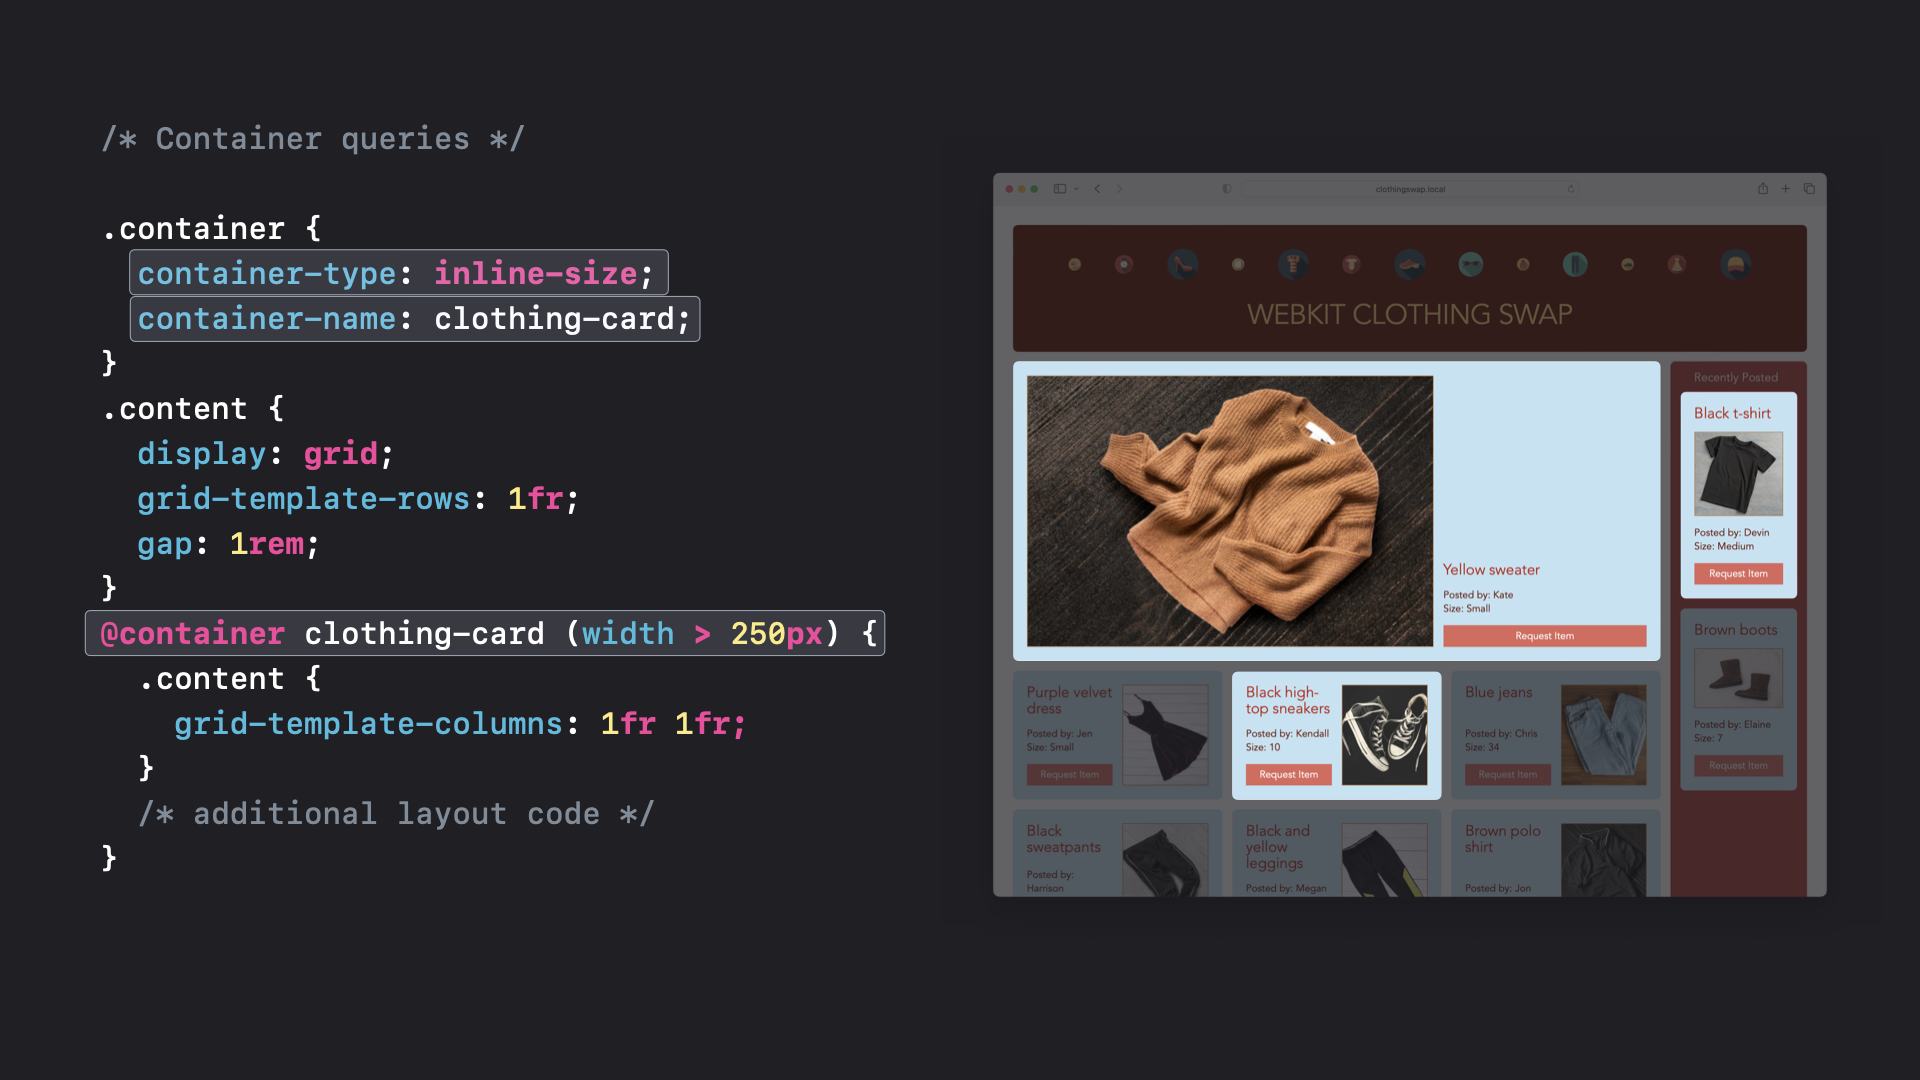Click Request Item button on Black t-shirt
The height and width of the screenshot is (1080, 1920).
(1735, 571)
